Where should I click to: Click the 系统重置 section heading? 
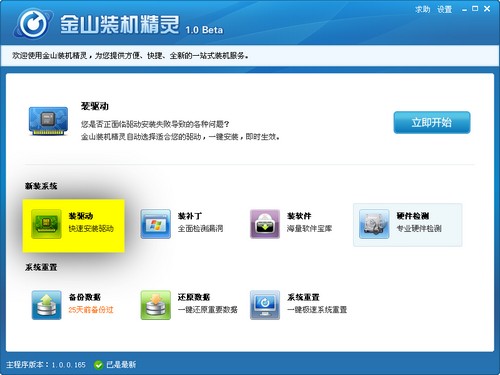tap(41, 267)
